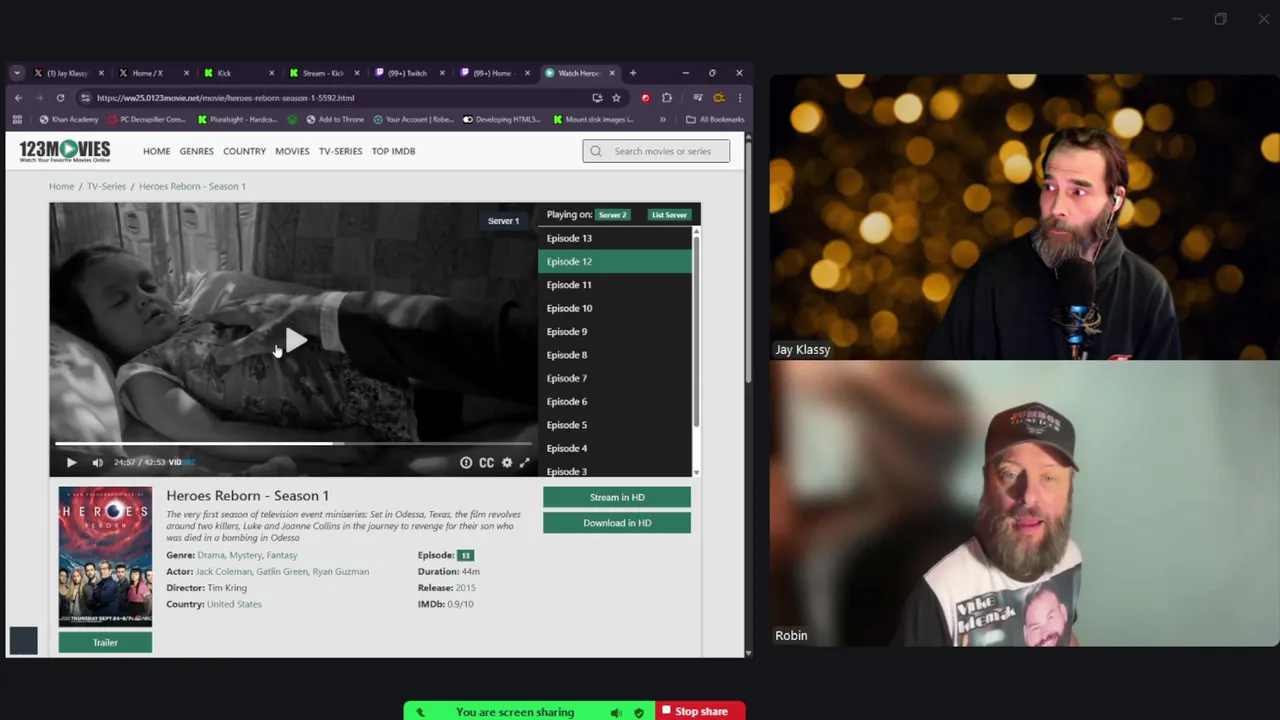Select Episode 9 from the list
This screenshot has height=720, width=1280.
pos(615,332)
